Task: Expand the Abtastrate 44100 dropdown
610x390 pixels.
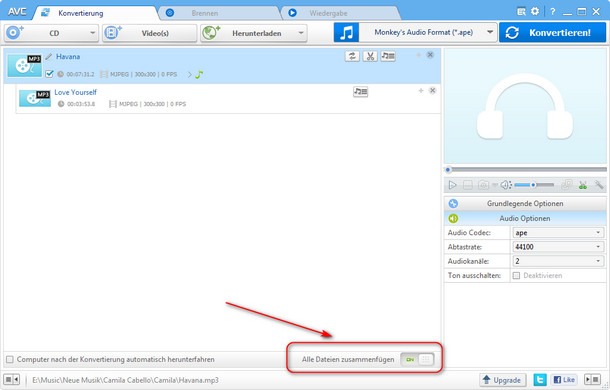Action: point(558,247)
